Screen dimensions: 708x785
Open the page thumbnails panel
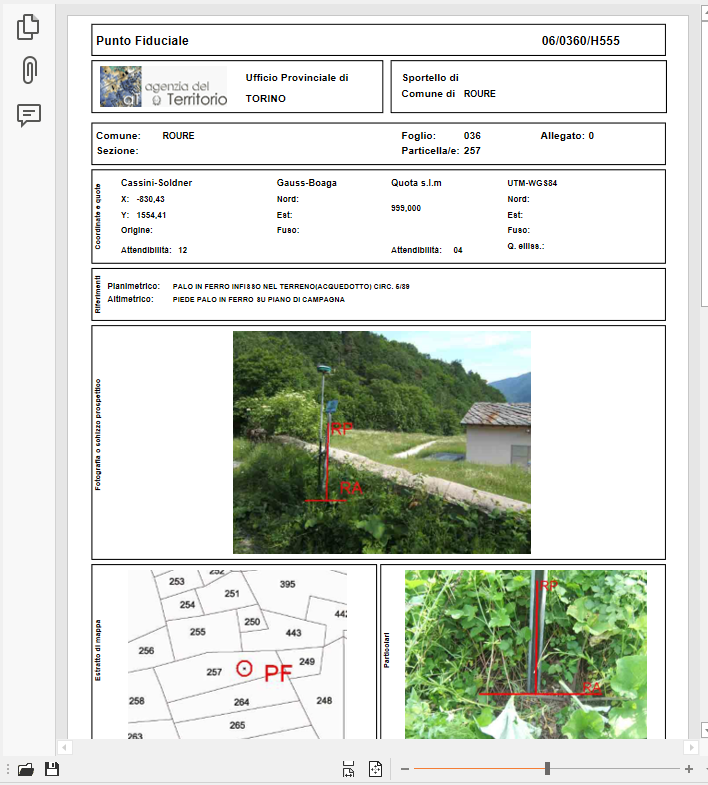[x=29, y=27]
